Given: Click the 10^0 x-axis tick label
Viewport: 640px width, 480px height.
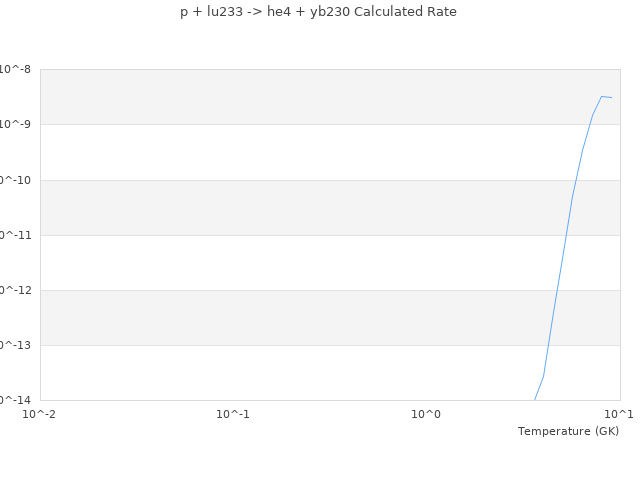Looking at the screenshot, I should coord(426,414).
